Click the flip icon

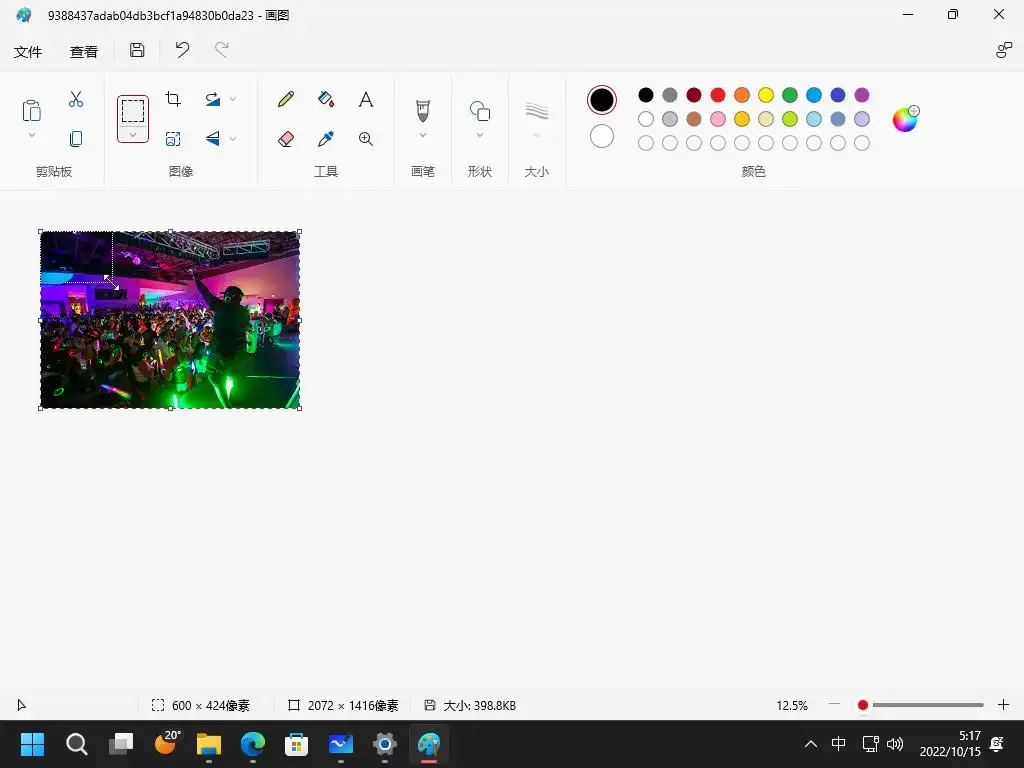click(213, 138)
